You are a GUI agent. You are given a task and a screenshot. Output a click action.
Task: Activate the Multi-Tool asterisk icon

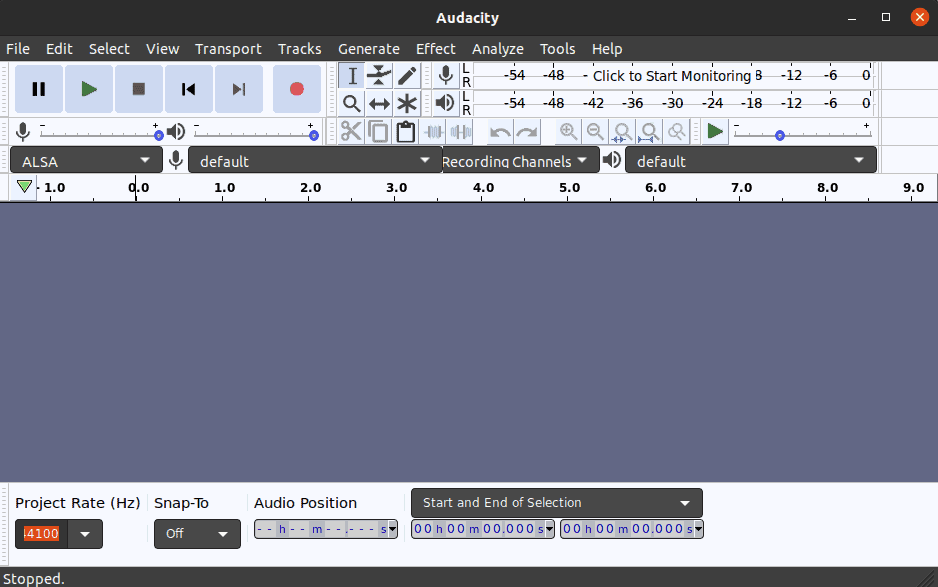pyautogui.click(x=407, y=103)
